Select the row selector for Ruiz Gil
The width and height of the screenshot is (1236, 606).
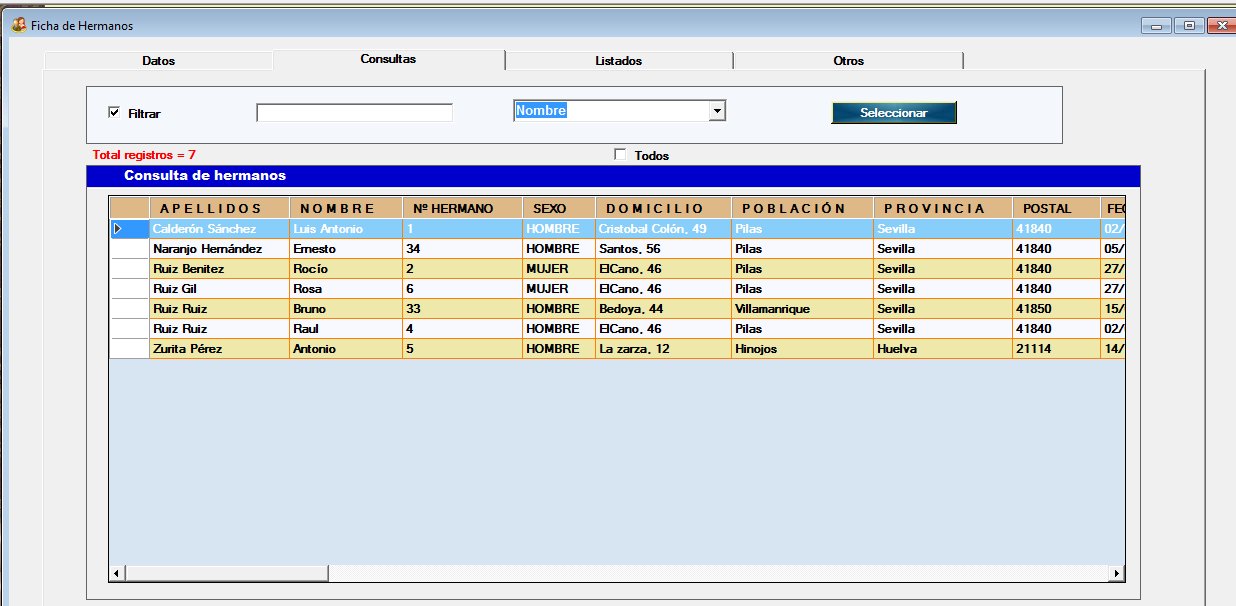129,289
